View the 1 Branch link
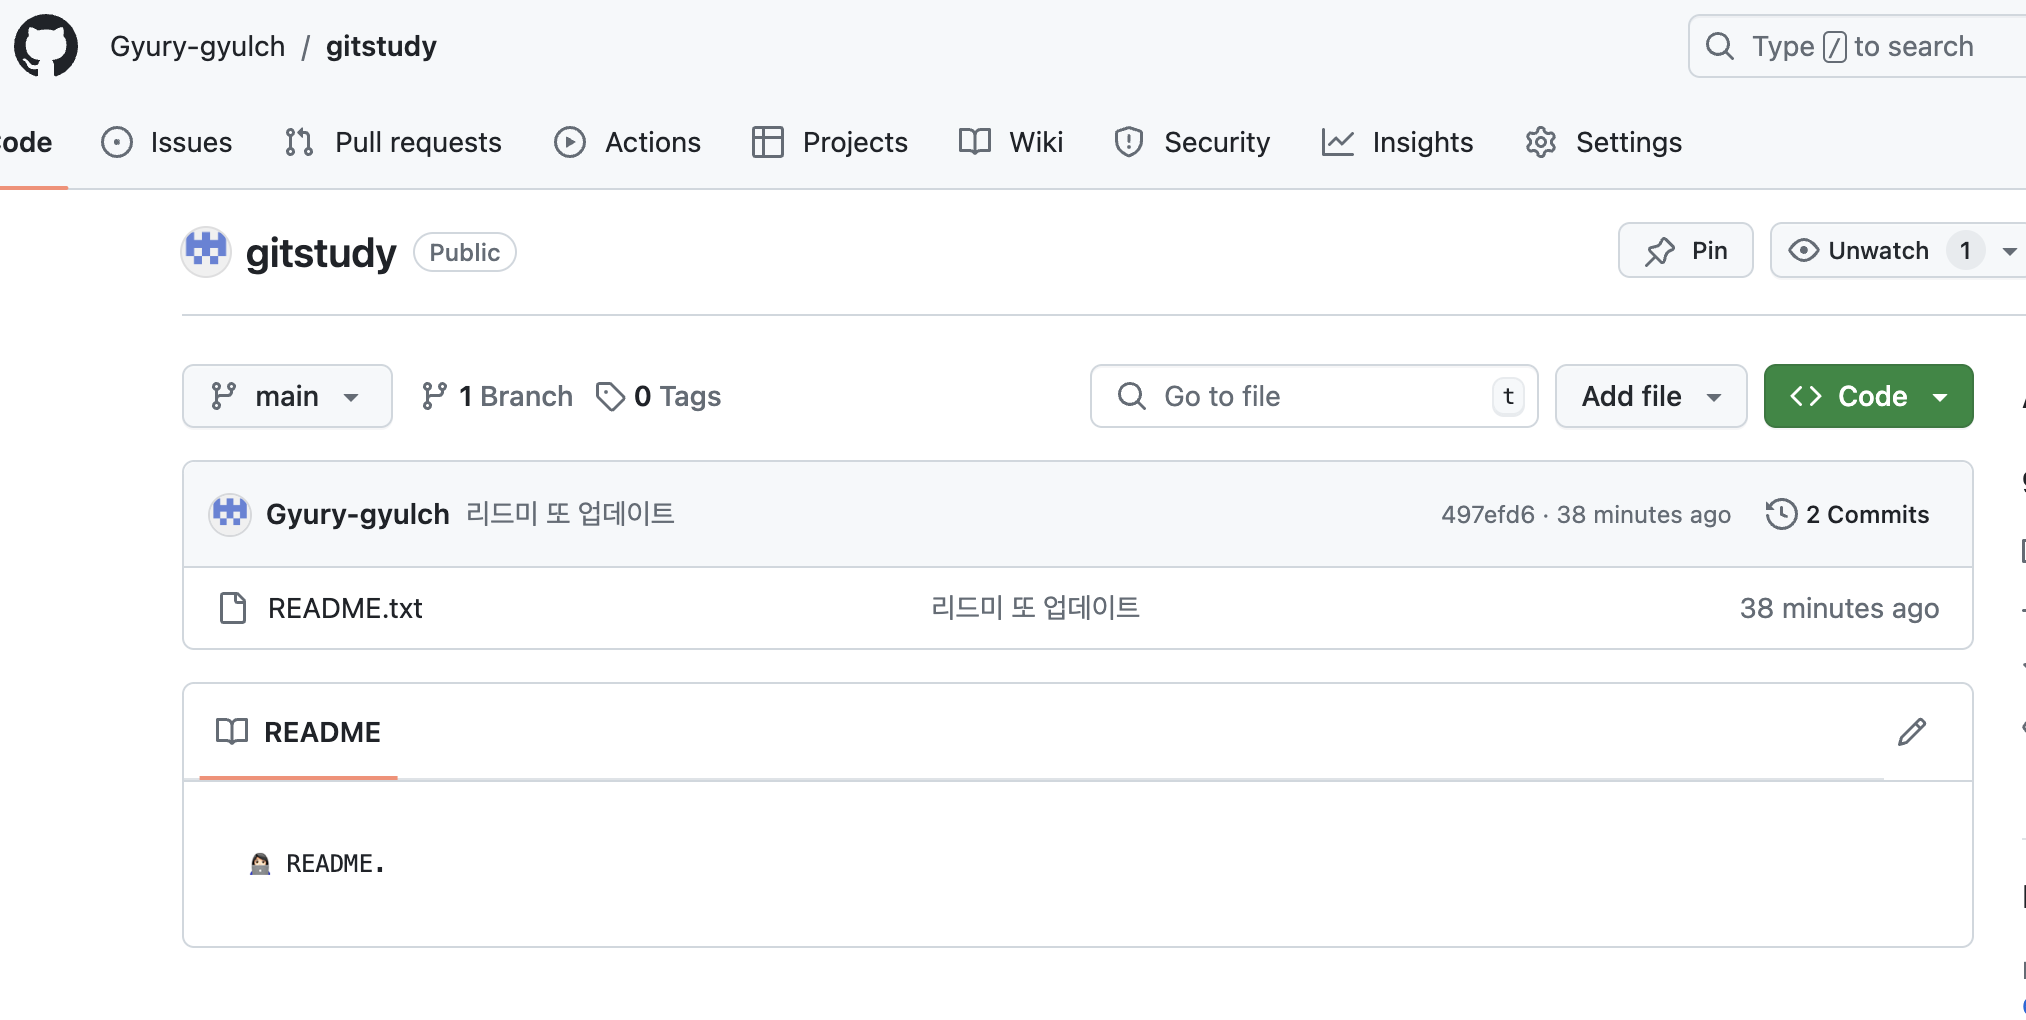 (x=497, y=396)
